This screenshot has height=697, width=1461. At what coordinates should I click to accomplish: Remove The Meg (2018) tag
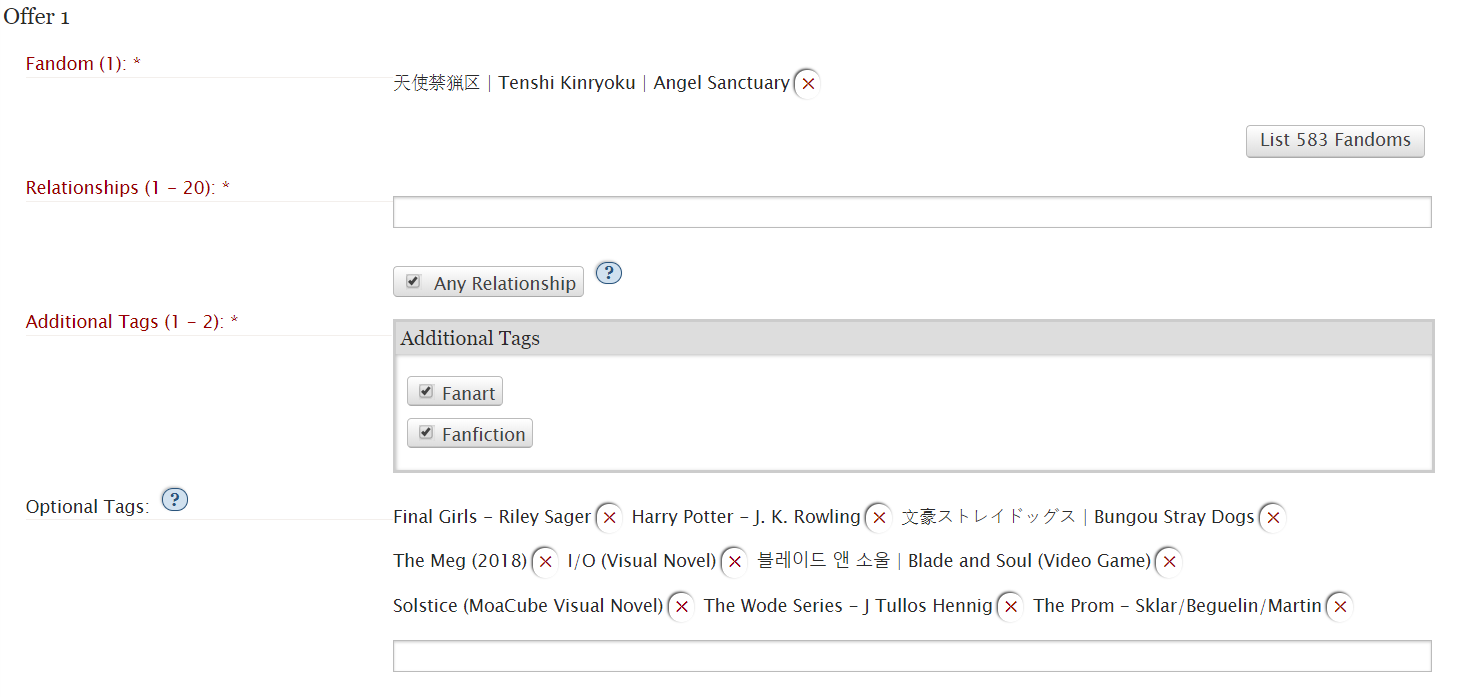pos(545,562)
